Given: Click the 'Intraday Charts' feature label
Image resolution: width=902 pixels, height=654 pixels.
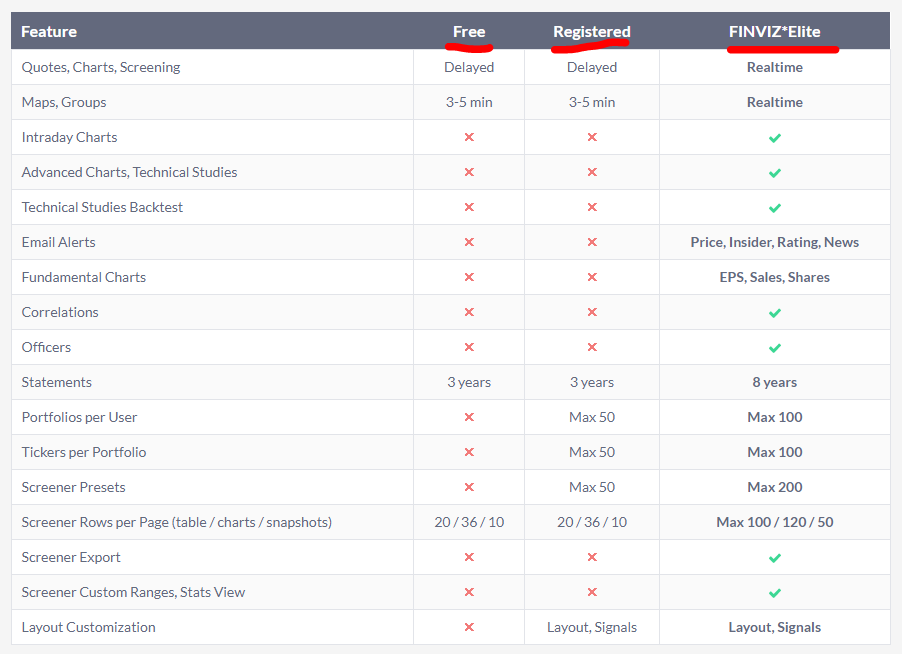Looking at the screenshot, I should [x=69, y=137].
